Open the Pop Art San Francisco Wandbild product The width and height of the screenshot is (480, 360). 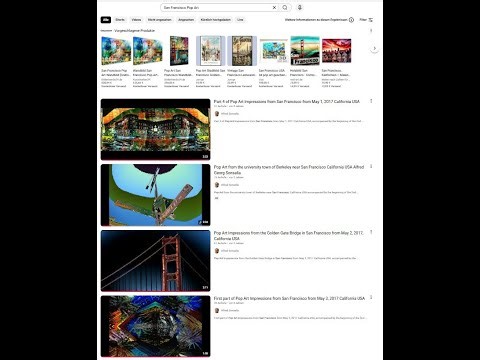pos(179,62)
